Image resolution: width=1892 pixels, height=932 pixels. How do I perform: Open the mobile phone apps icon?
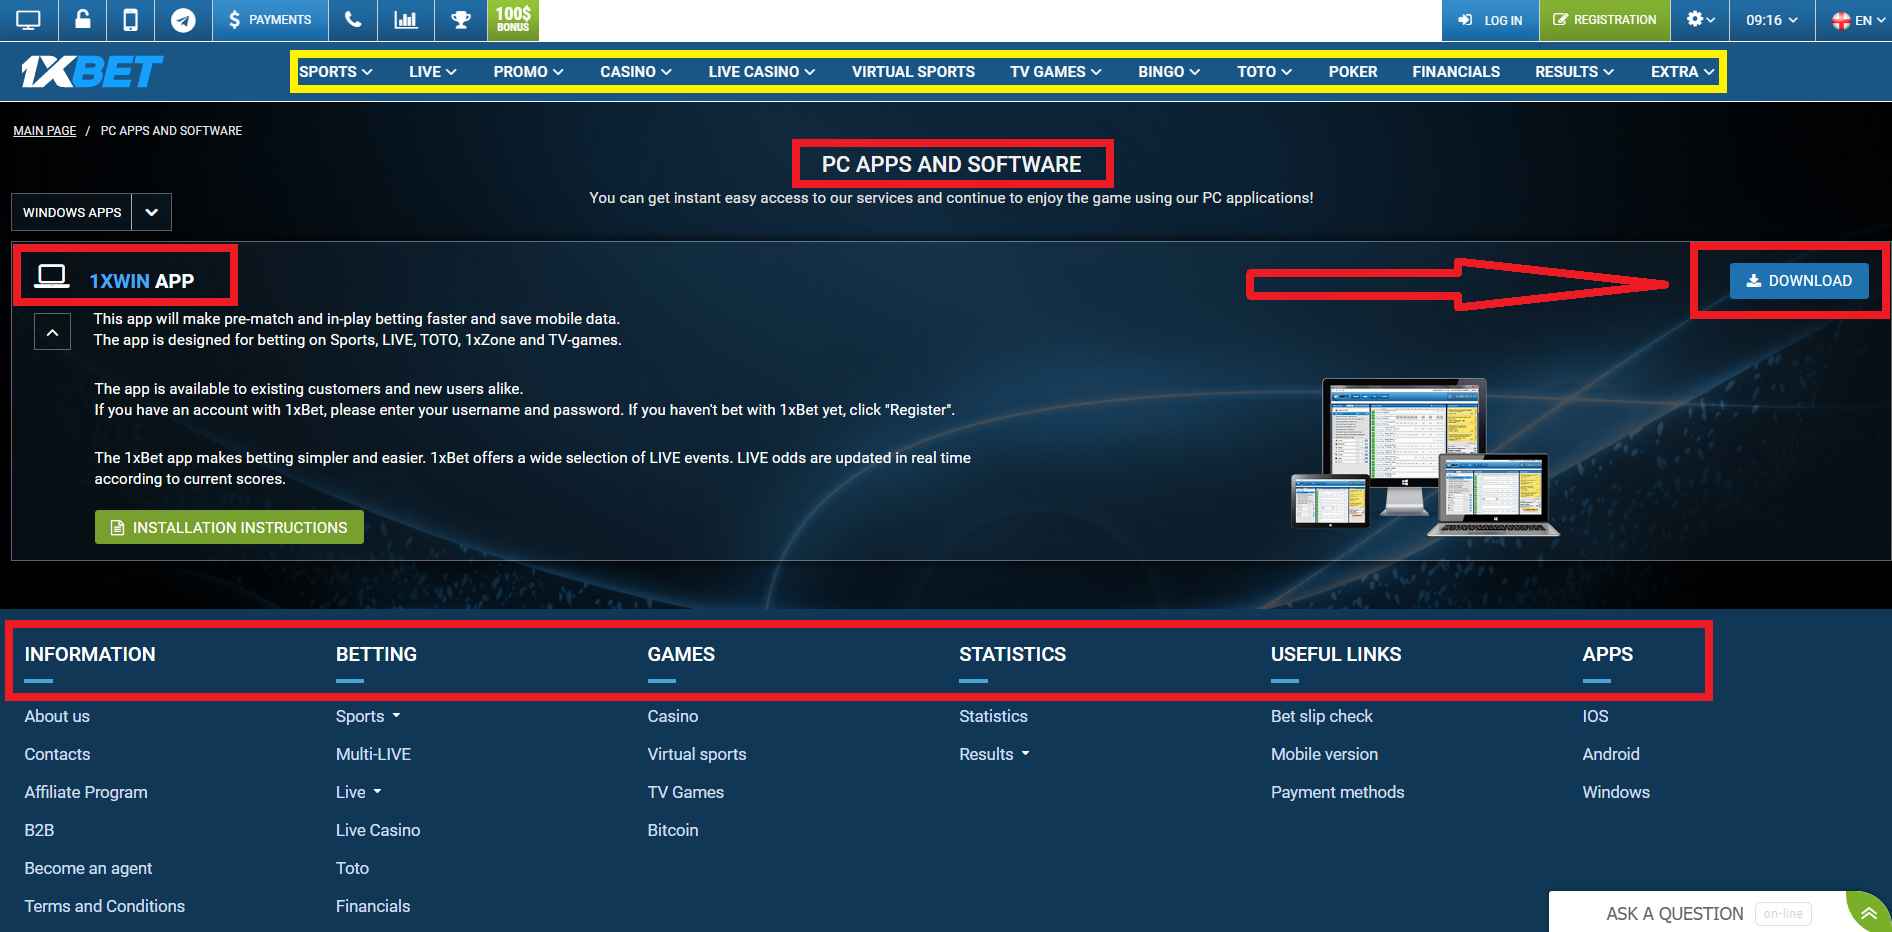click(x=131, y=20)
